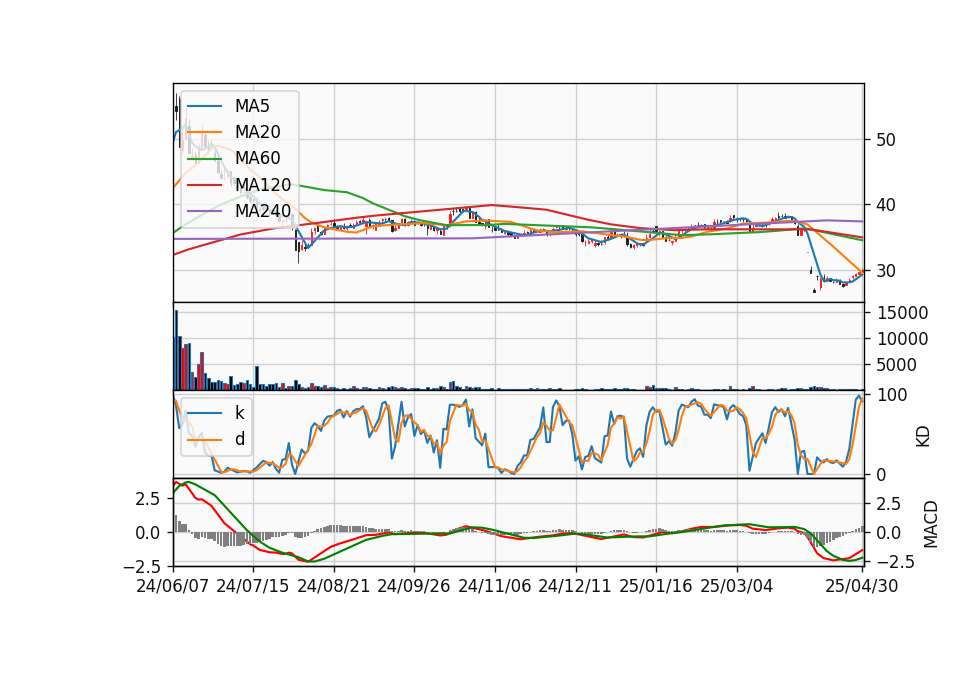The height and width of the screenshot is (690, 960).
Task: Click the MA60 legend label
Action: point(257,159)
